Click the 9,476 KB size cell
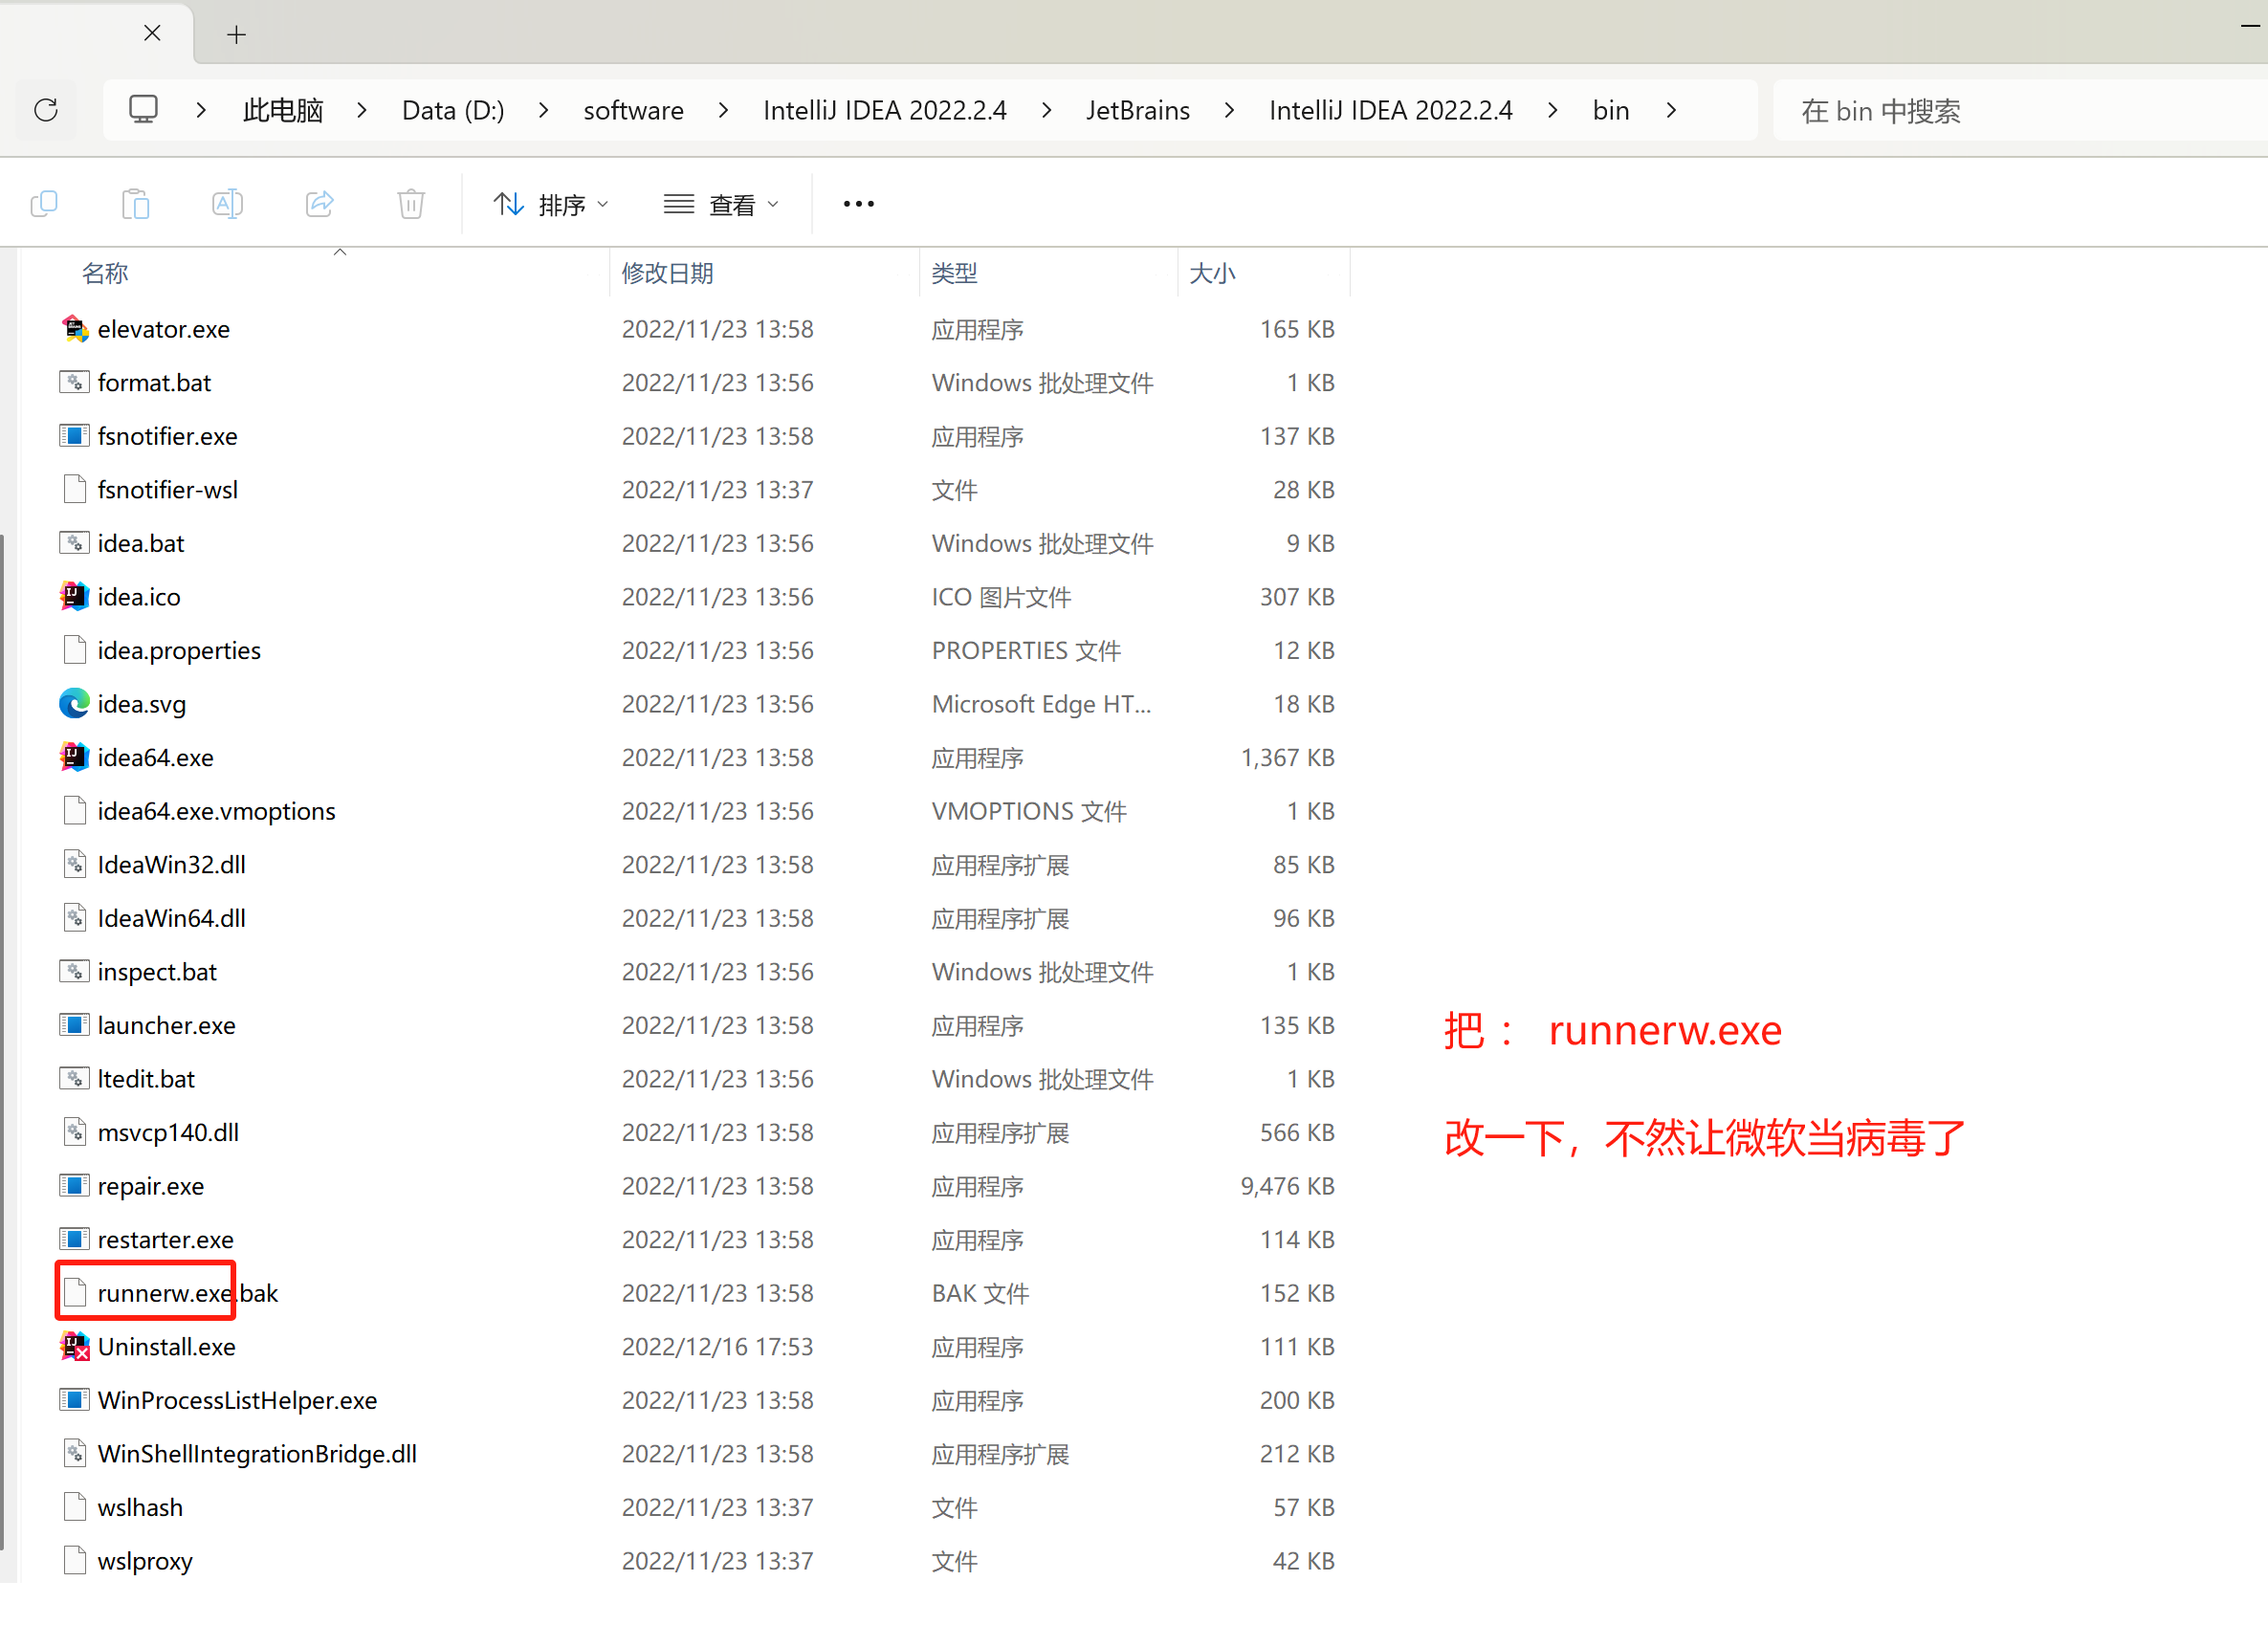 click(1287, 1186)
